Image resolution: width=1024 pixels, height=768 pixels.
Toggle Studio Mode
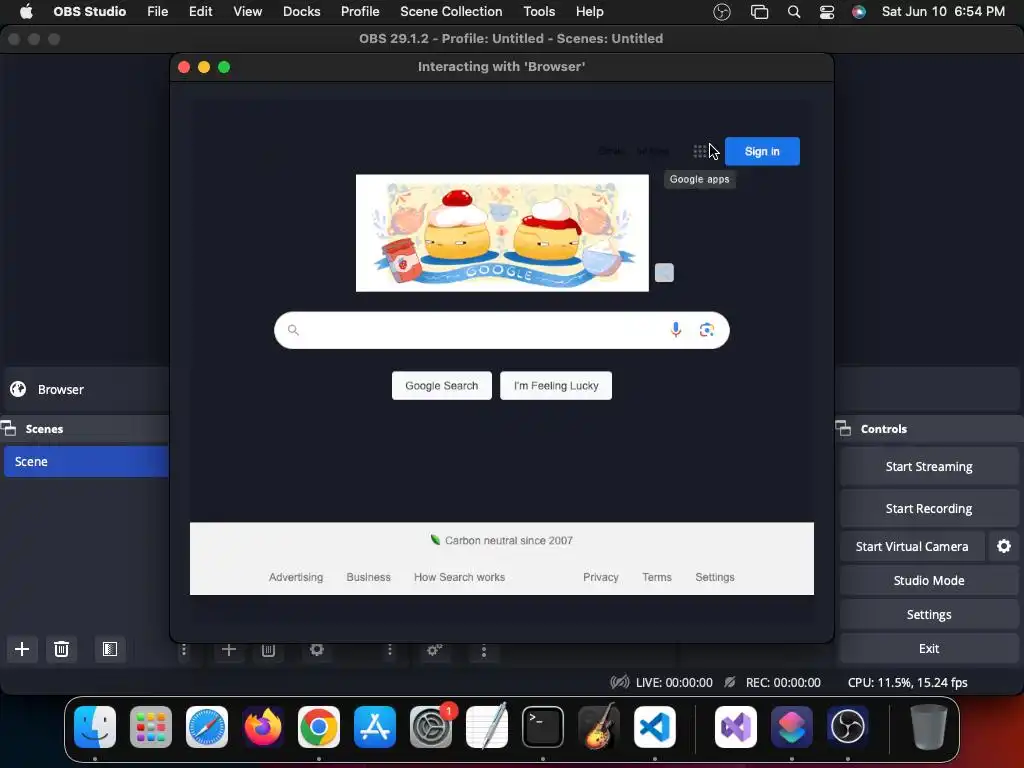[929, 580]
